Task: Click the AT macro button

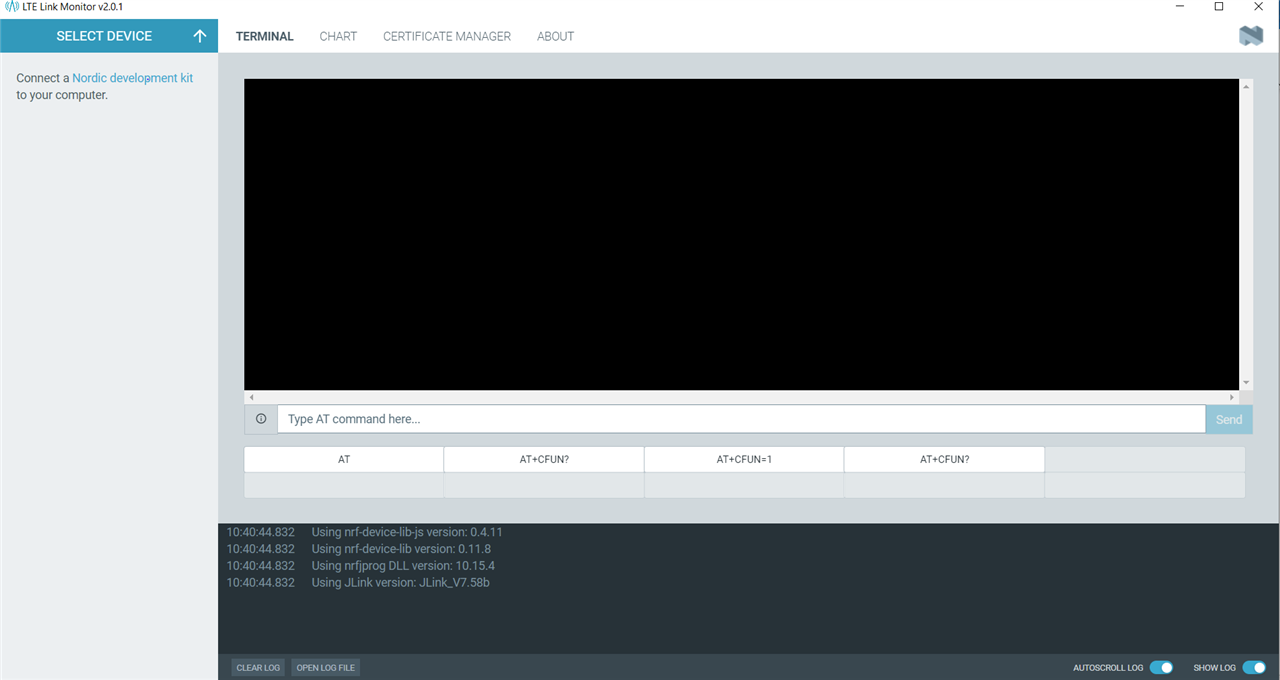Action: 344,460
